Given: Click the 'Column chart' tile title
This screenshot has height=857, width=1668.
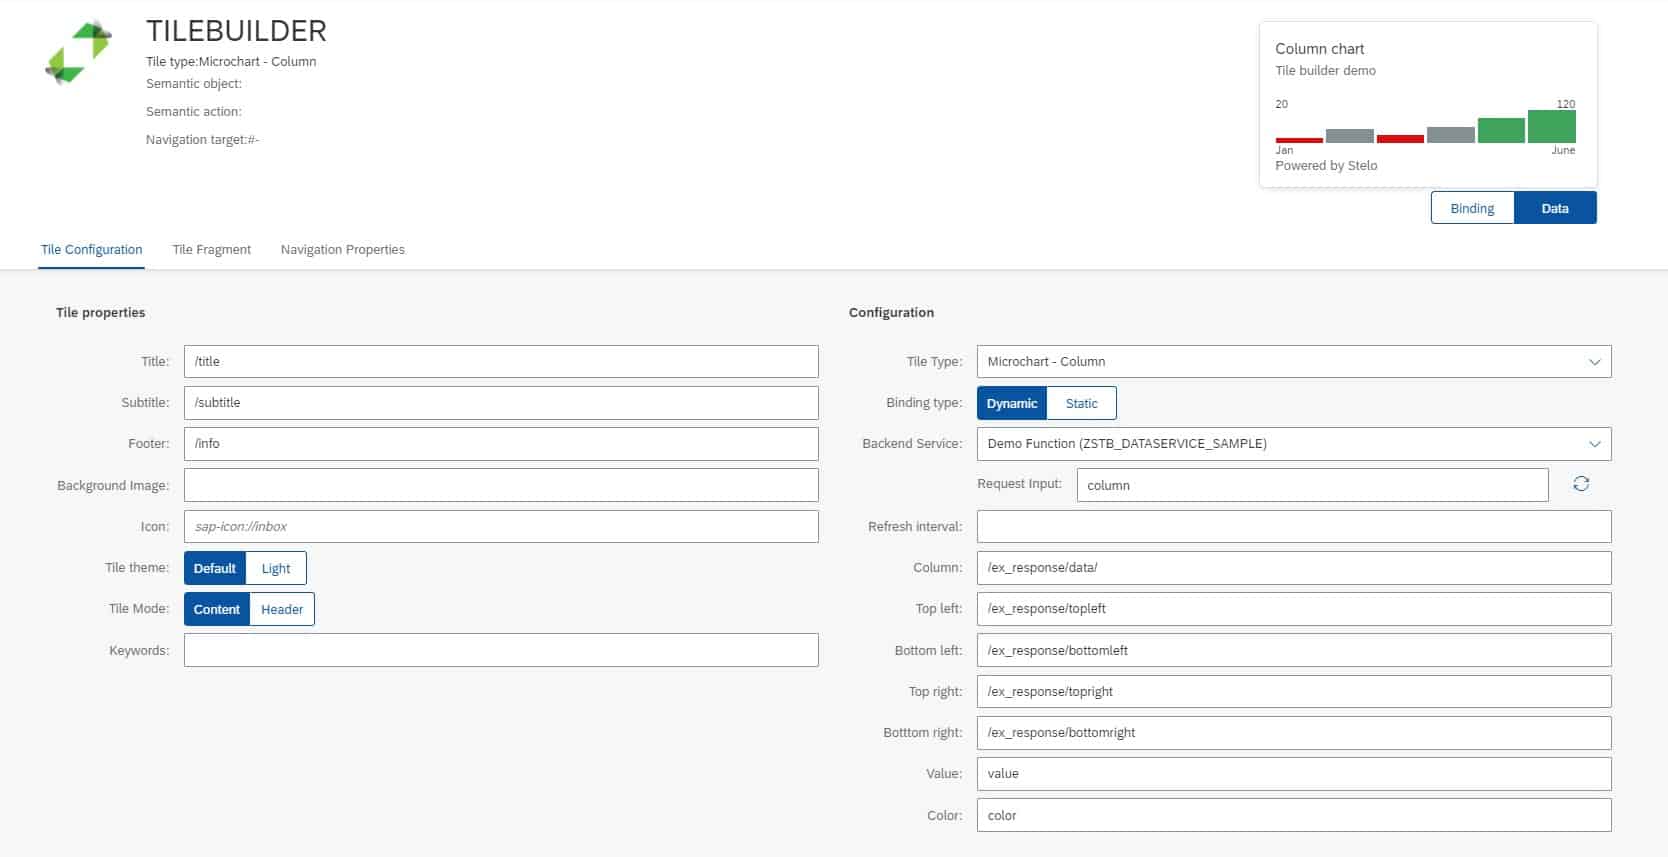Looking at the screenshot, I should 1319,49.
